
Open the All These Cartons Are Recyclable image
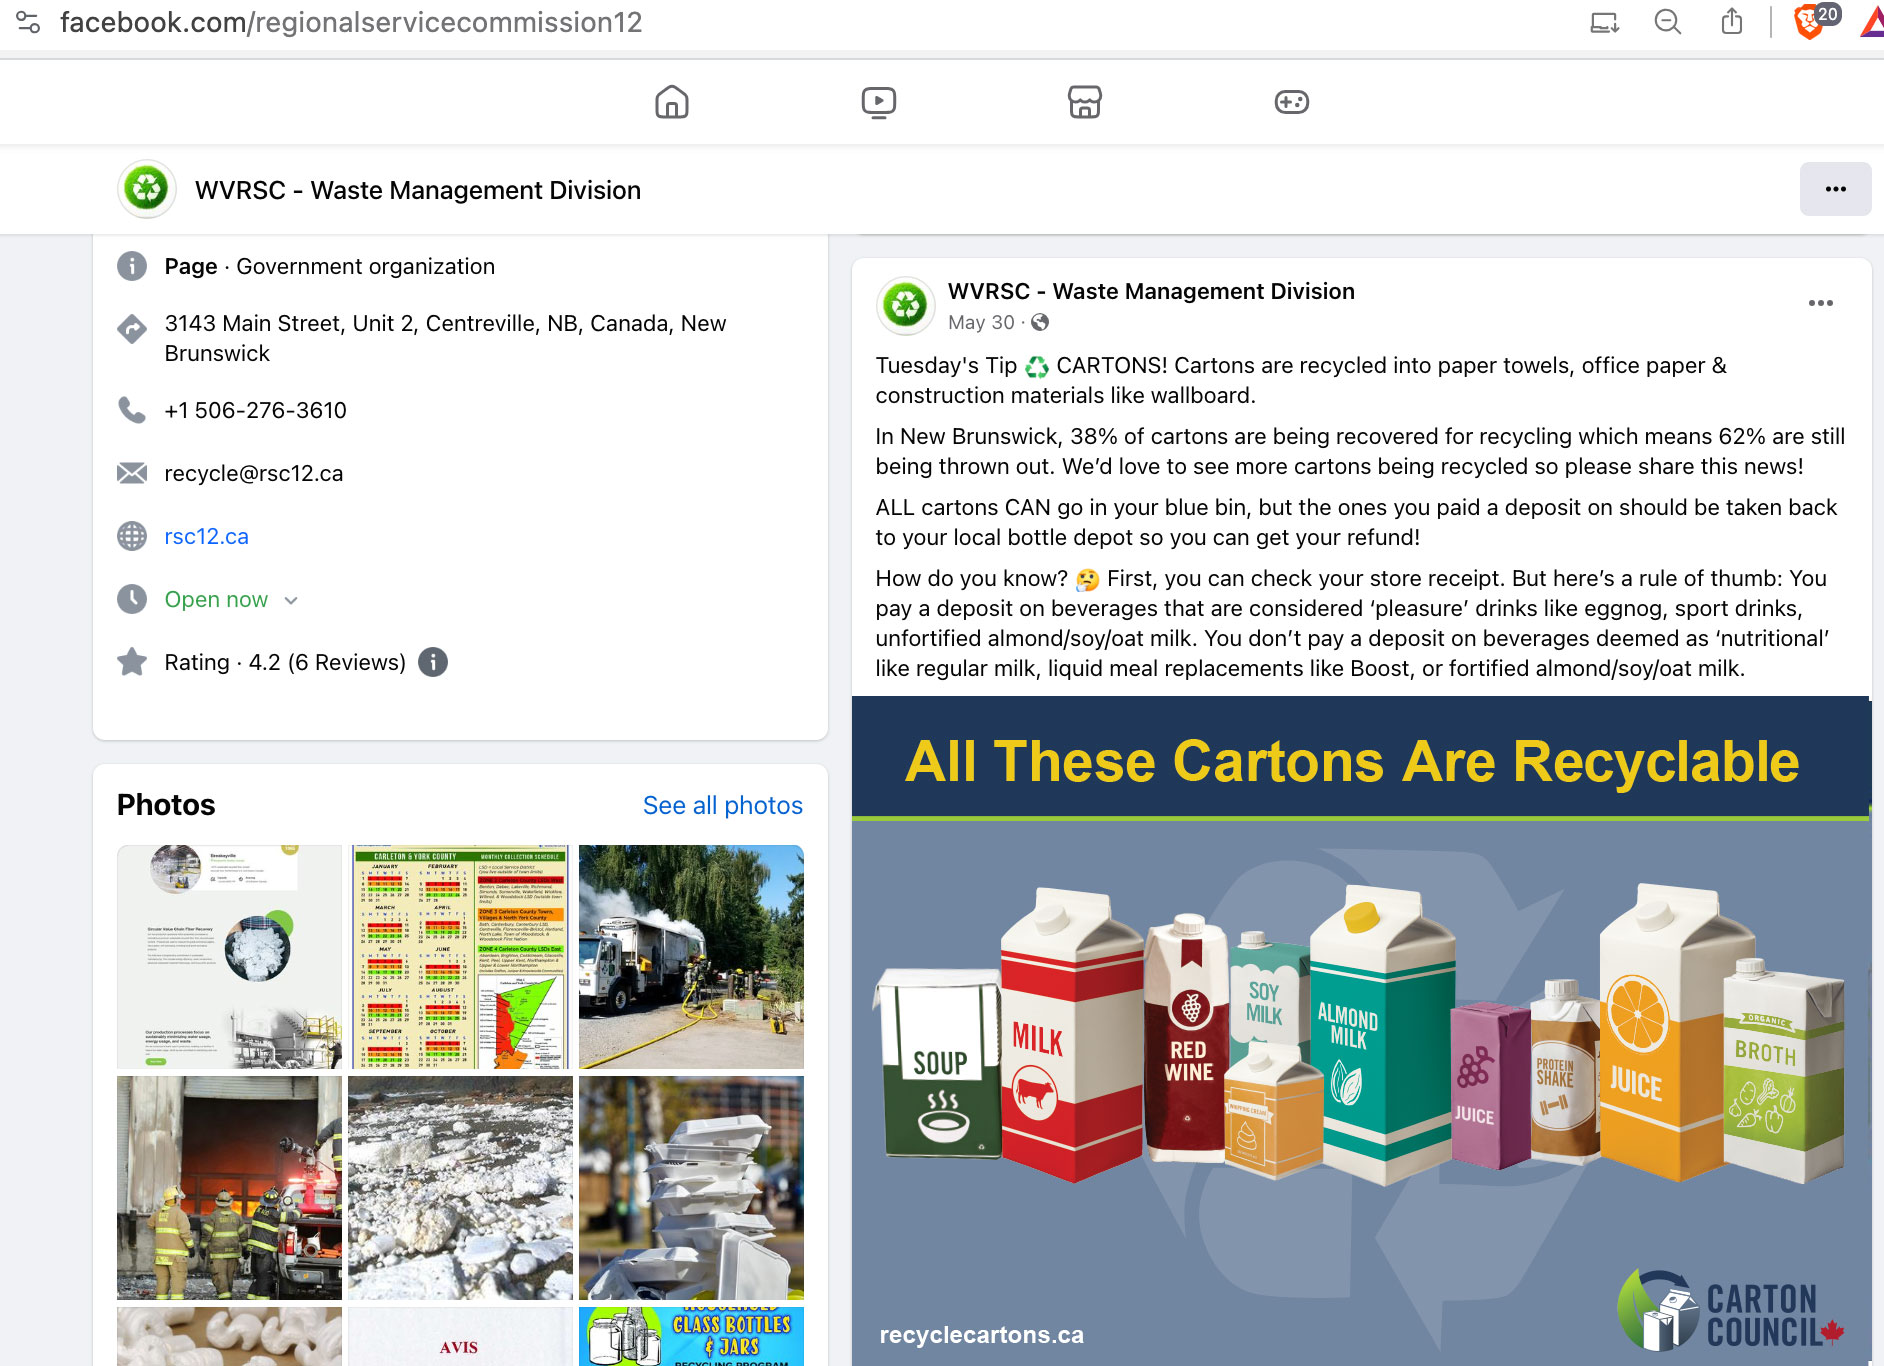[x=1361, y=1031]
